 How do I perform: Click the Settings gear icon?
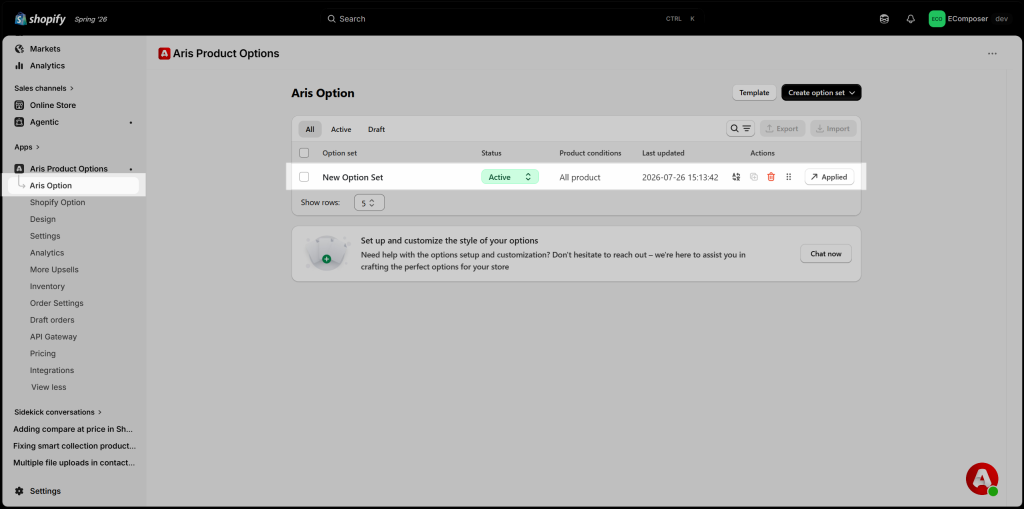[20, 491]
